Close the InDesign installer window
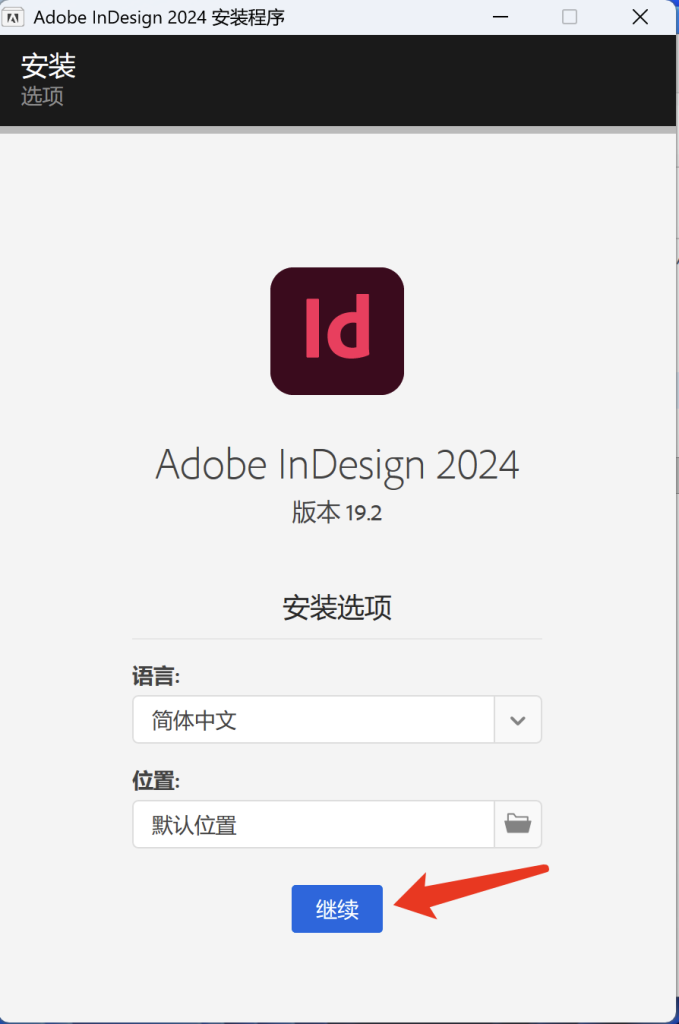This screenshot has width=679, height=1024. pos(639,17)
